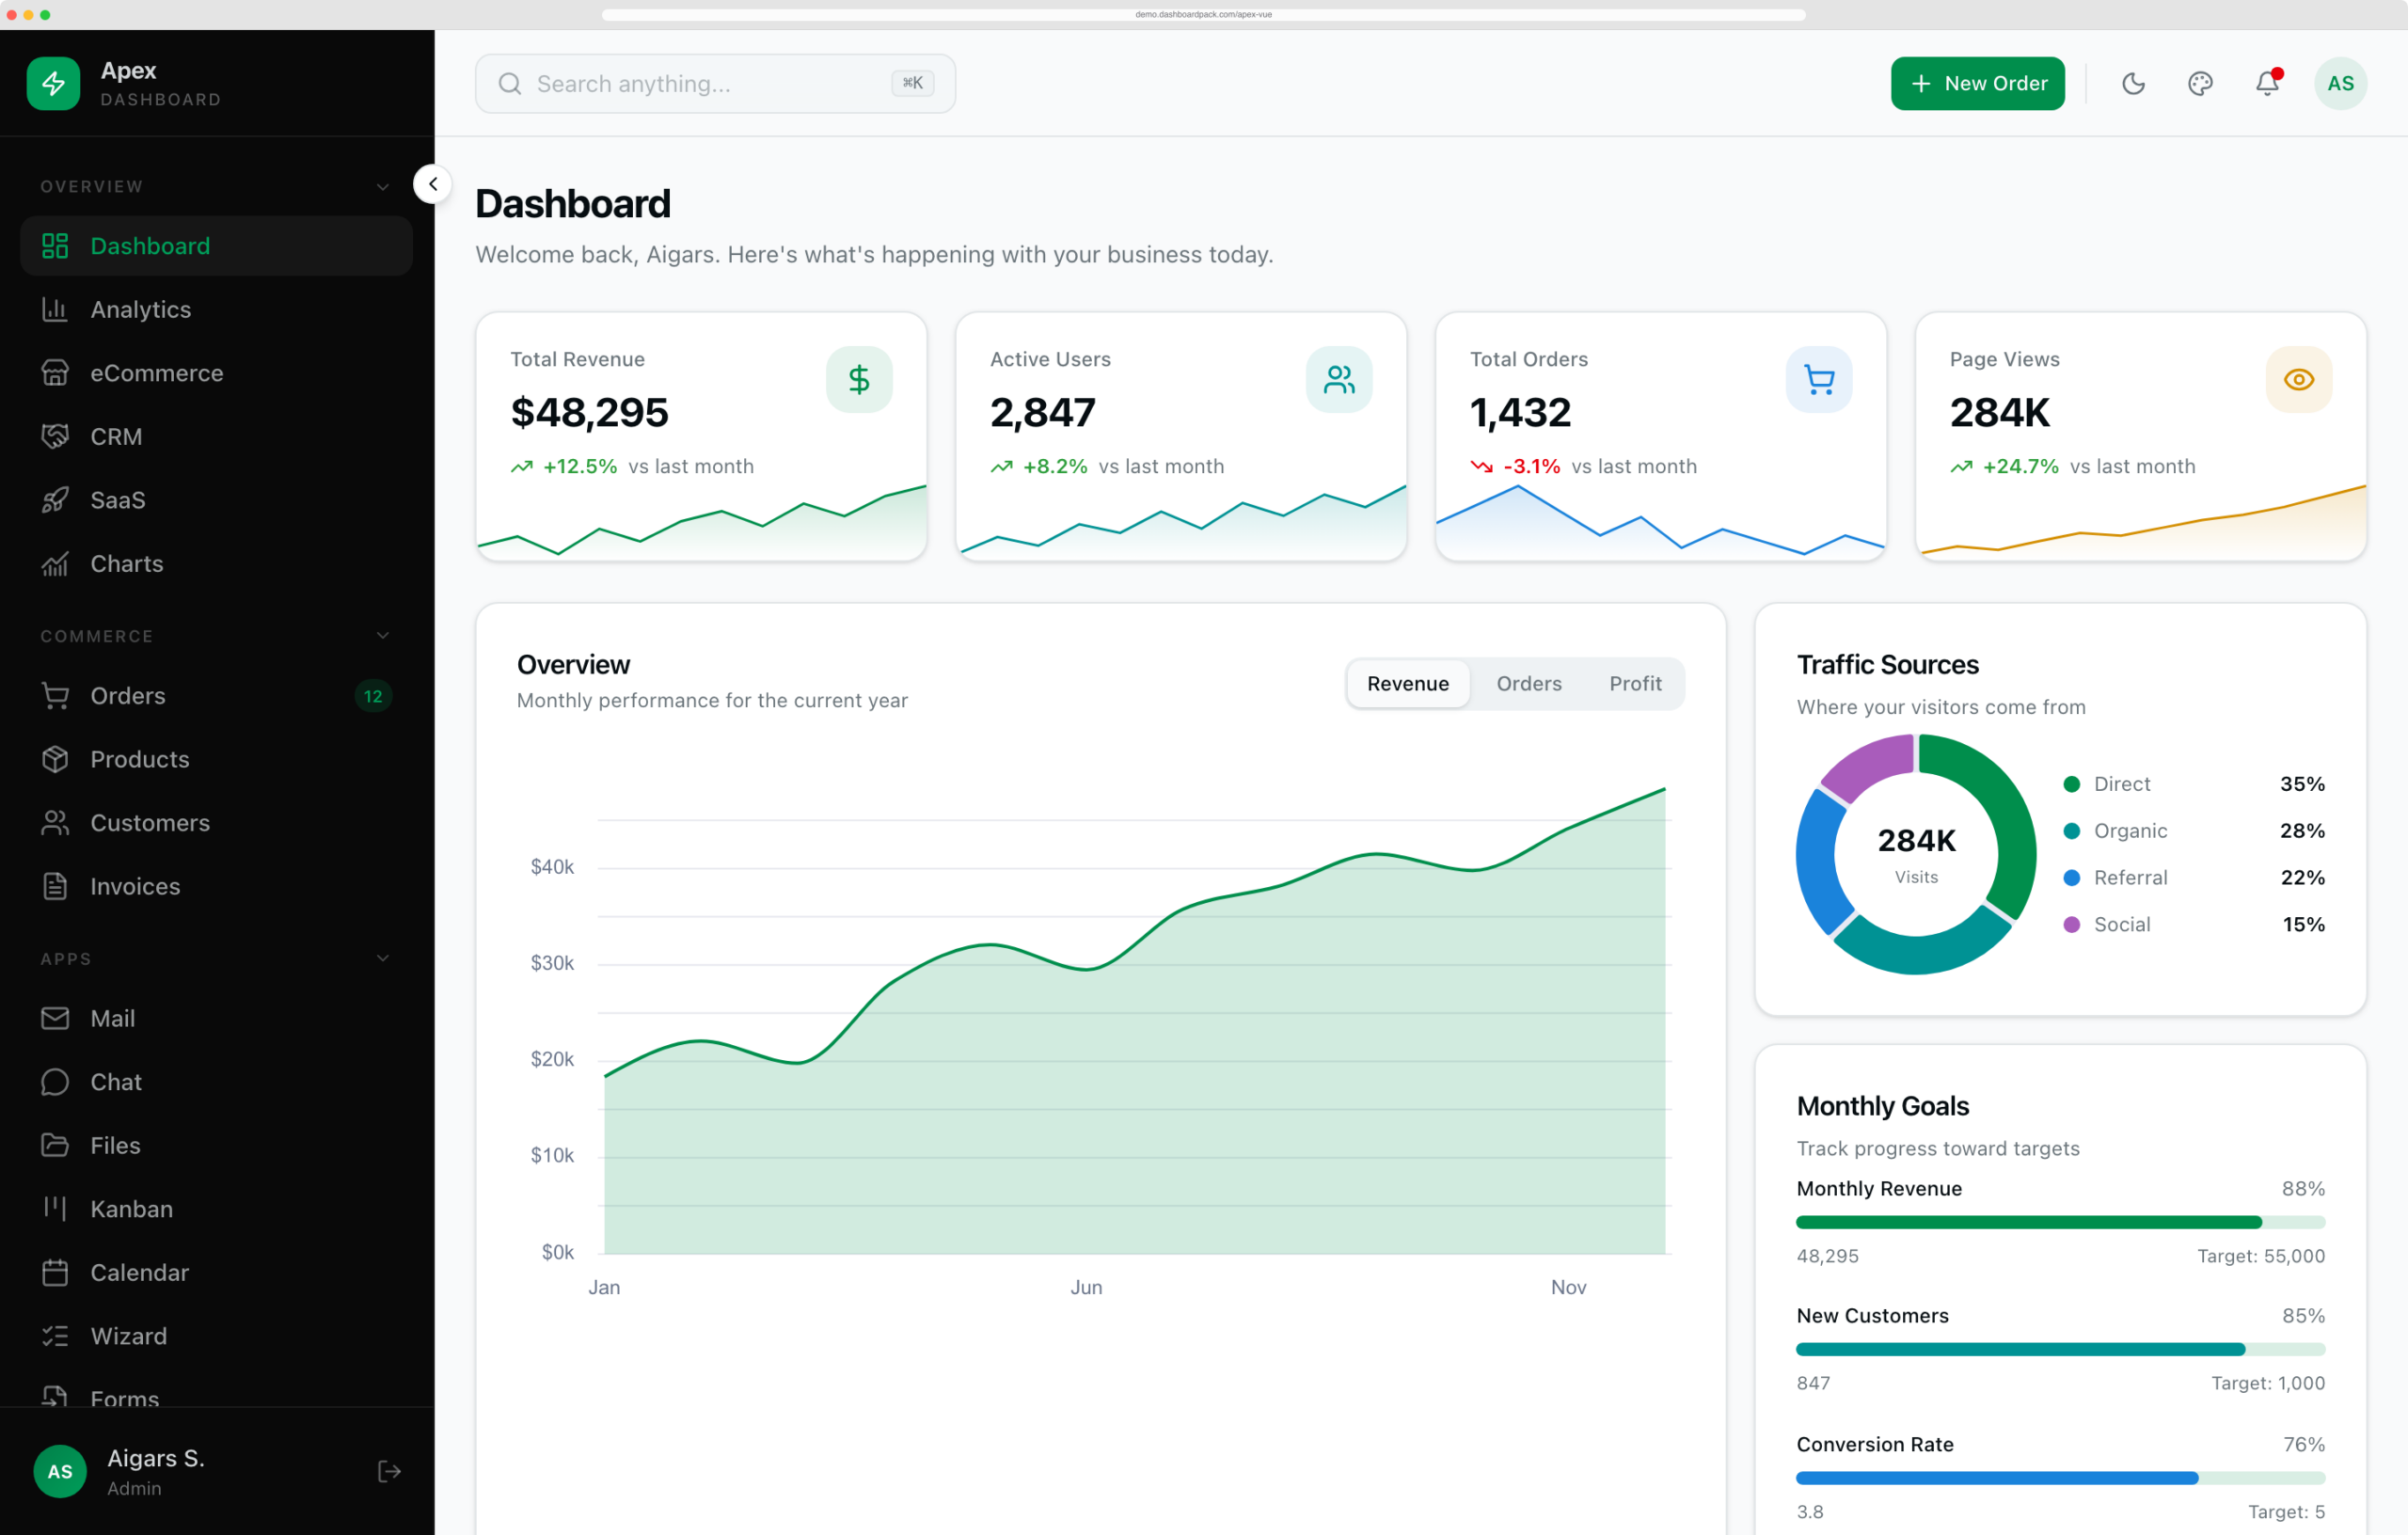Click the search magnifier icon
The image size is (2408, 1535).
click(510, 84)
